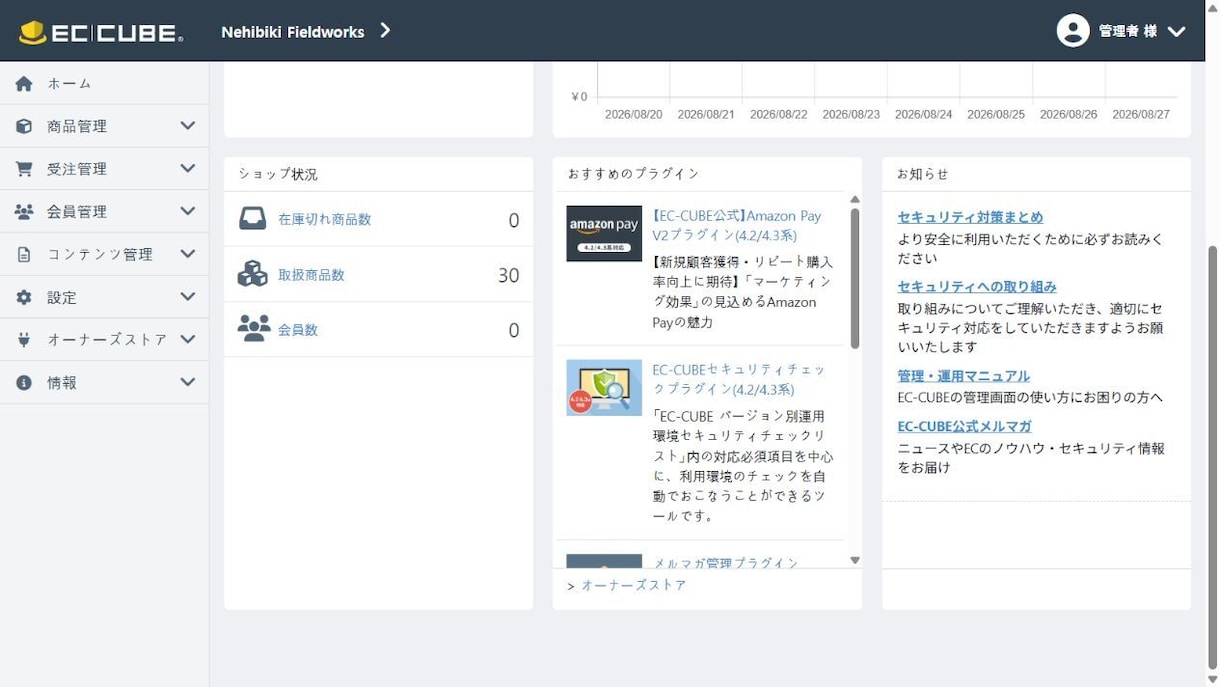Click the 取扱商品数 cubes icon
Image resolution: width=1220 pixels, height=687 pixels.
click(x=253, y=274)
